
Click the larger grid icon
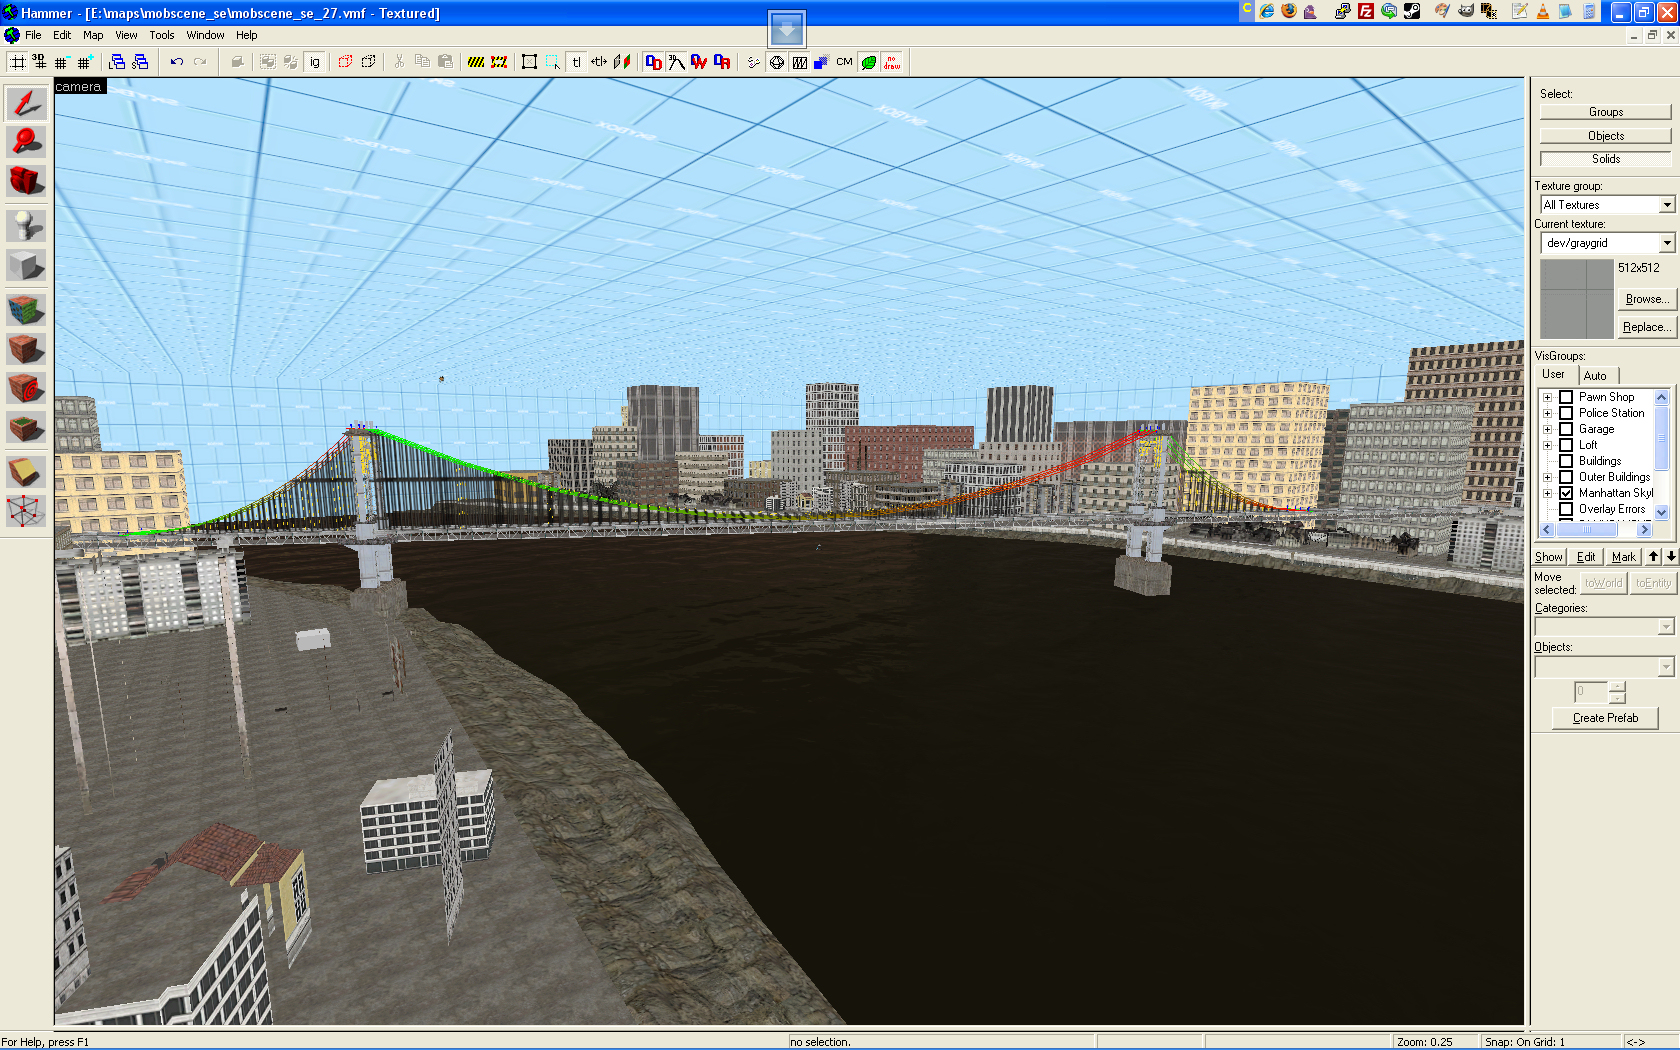84,62
